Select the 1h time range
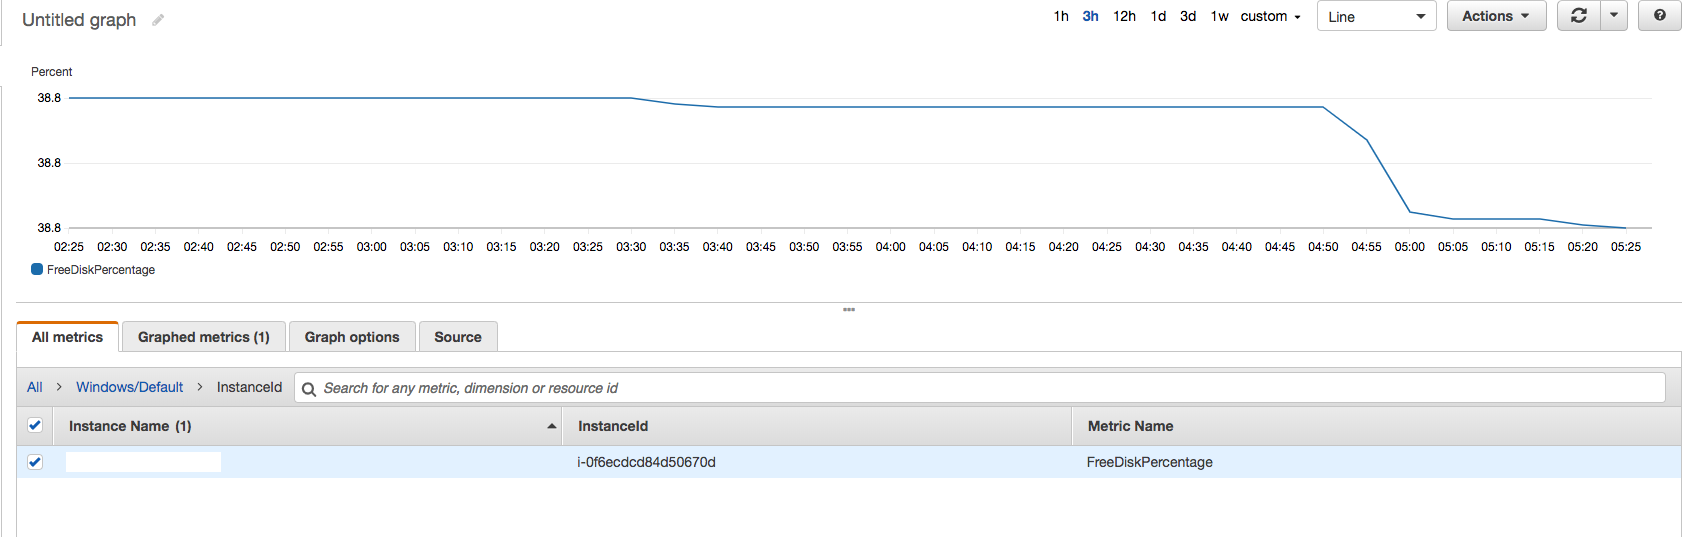The image size is (1682, 537). [x=1061, y=16]
